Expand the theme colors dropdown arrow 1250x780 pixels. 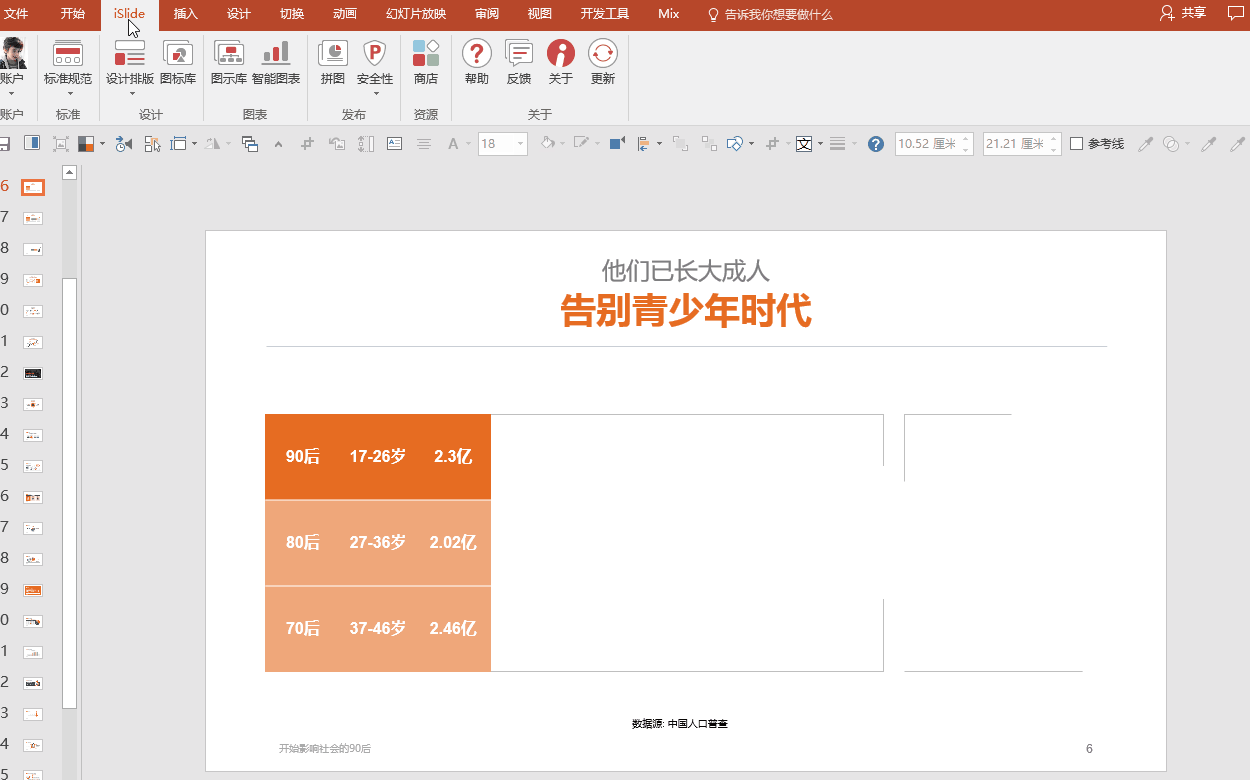tap(102, 144)
